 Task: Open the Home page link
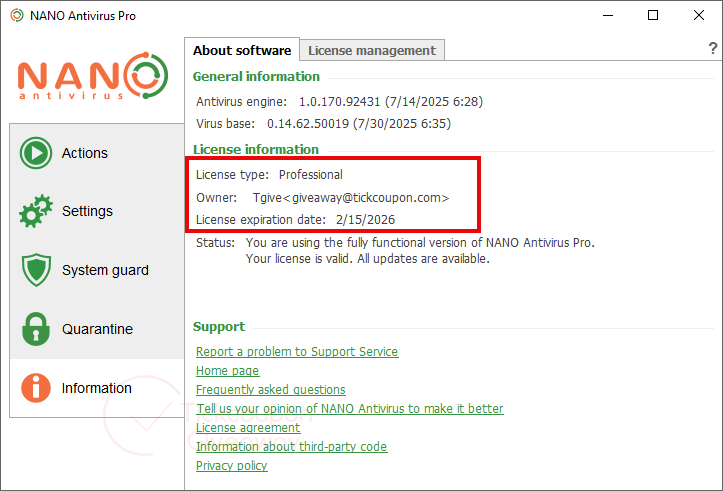pos(227,371)
